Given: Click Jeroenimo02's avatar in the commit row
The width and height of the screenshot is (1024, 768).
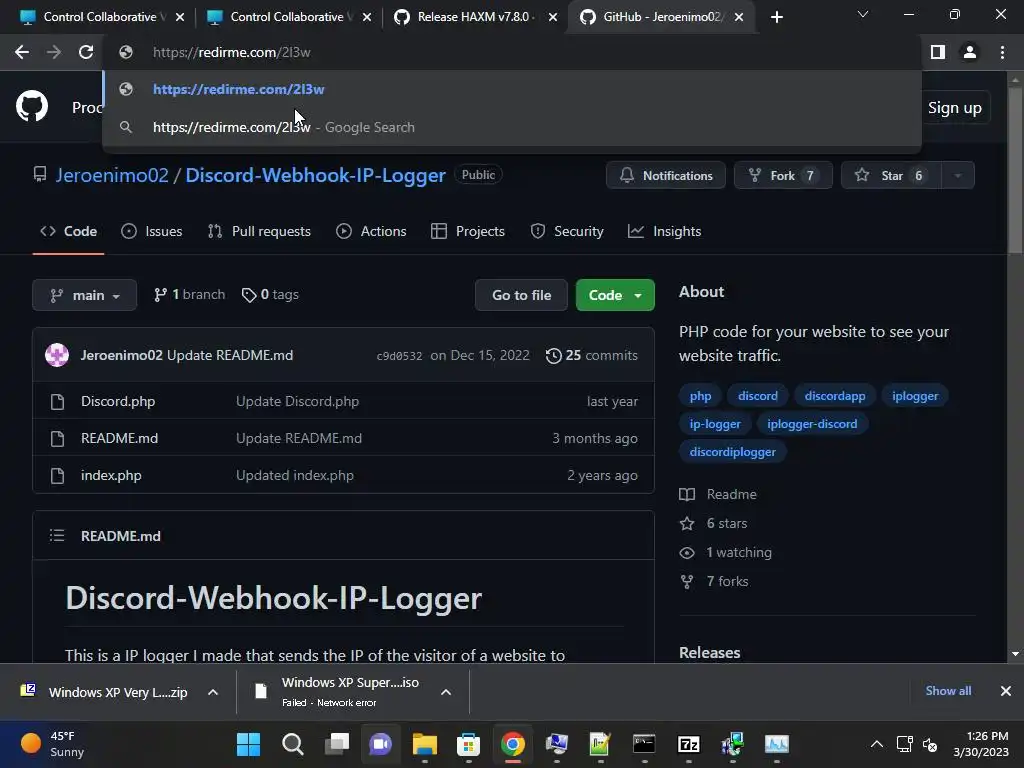Looking at the screenshot, I should (x=57, y=355).
